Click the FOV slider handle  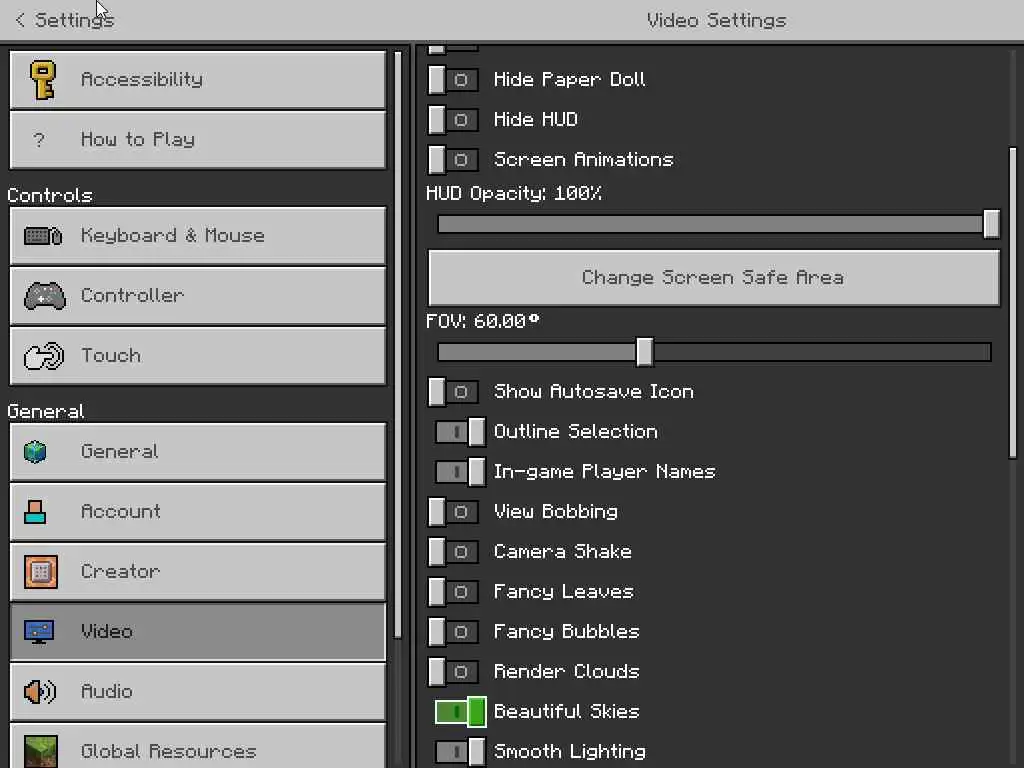pos(645,352)
